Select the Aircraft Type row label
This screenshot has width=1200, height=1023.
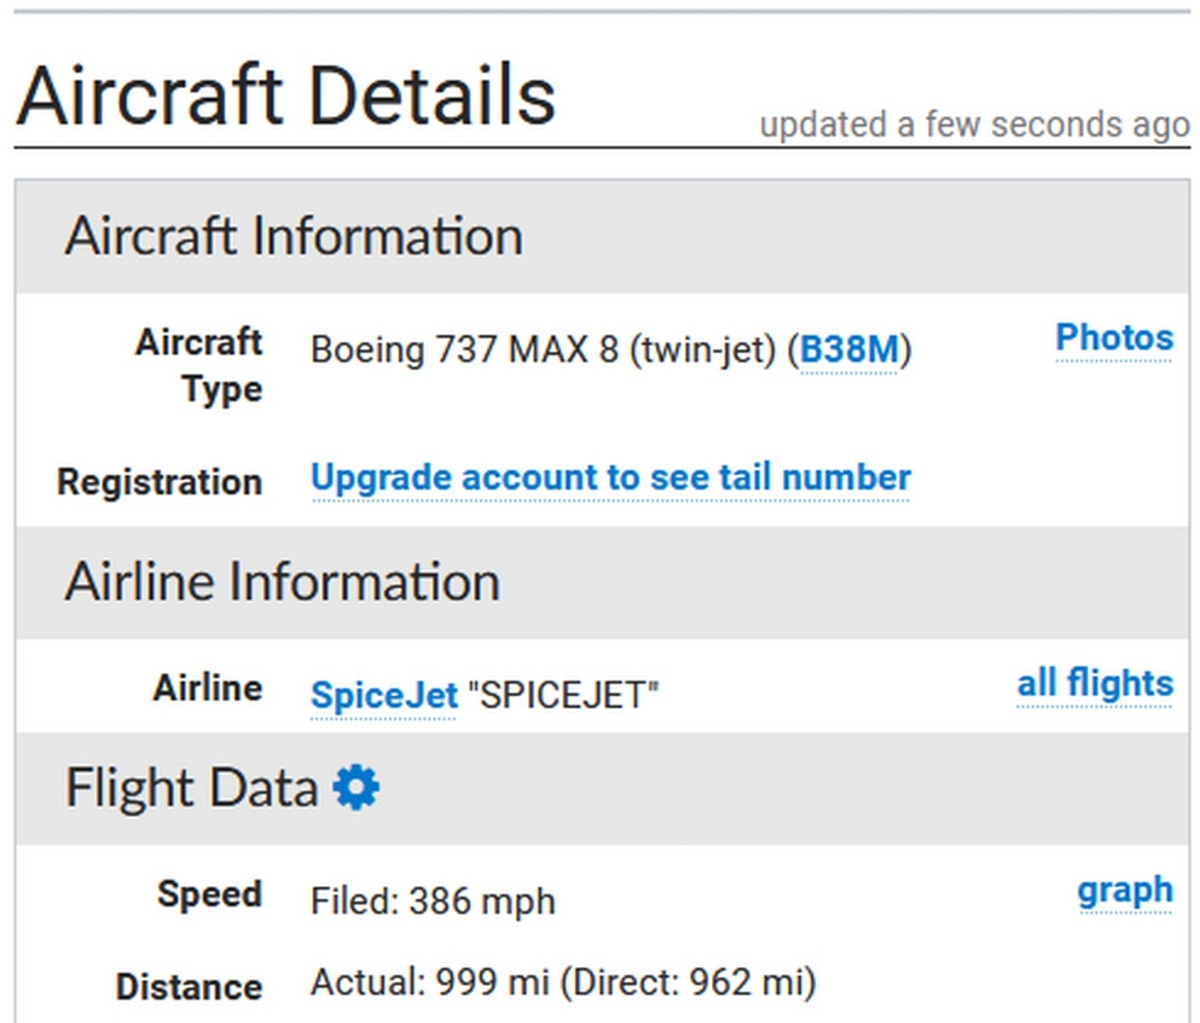pyautogui.click(x=199, y=365)
